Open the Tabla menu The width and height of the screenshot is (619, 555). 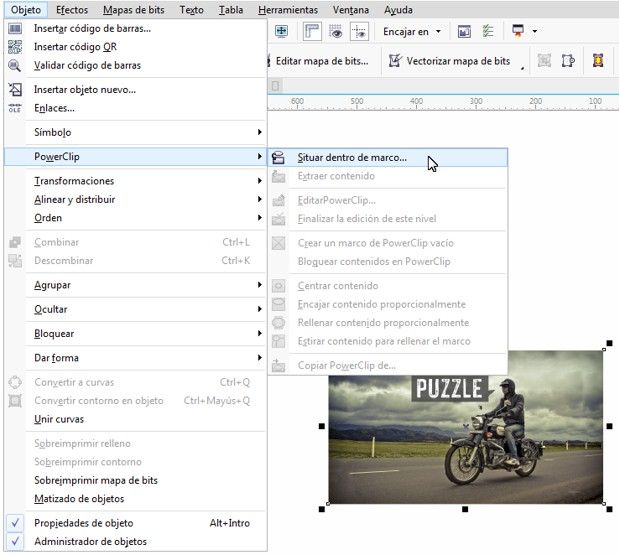pyautogui.click(x=231, y=10)
